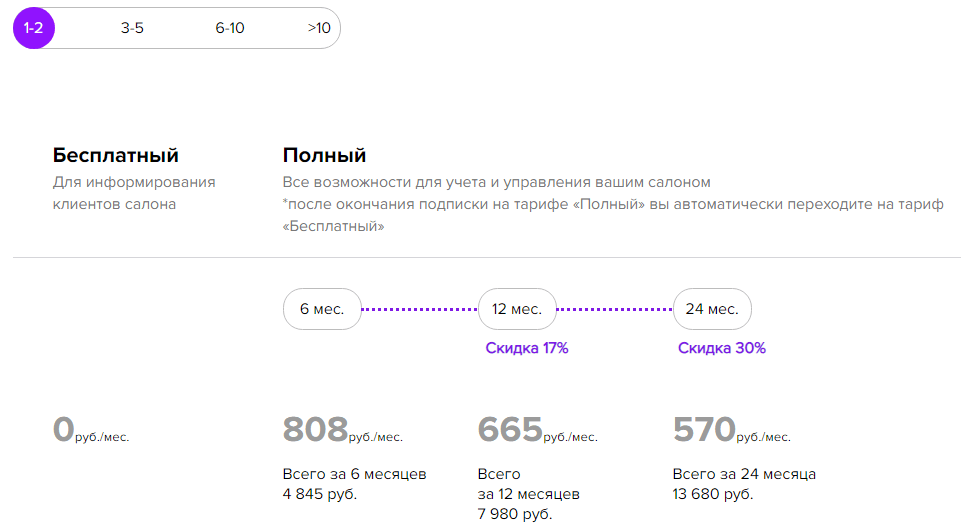
Task: Pick the 24 мес. subscription period
Action: click(x=712, y=309)
